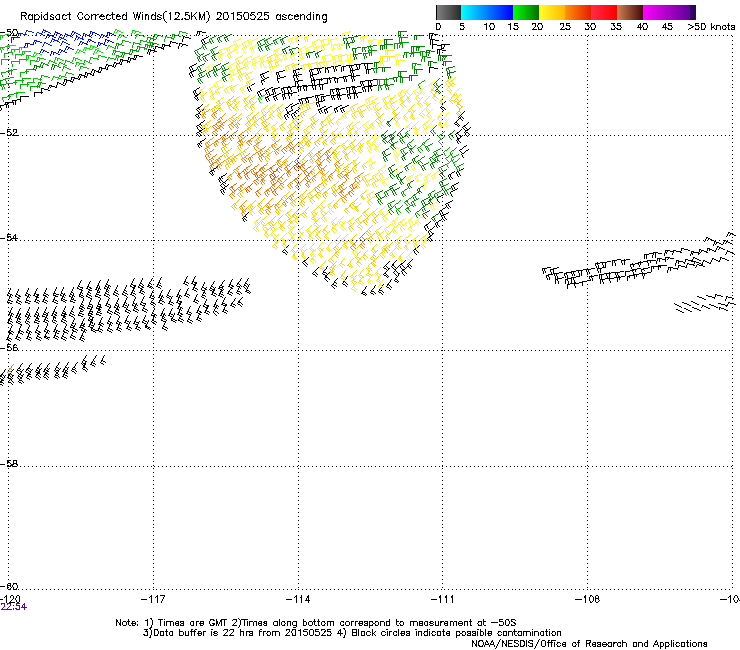
Task: Select the brown 35-40 knots legend swatch
Action: (x=630, y=12)
